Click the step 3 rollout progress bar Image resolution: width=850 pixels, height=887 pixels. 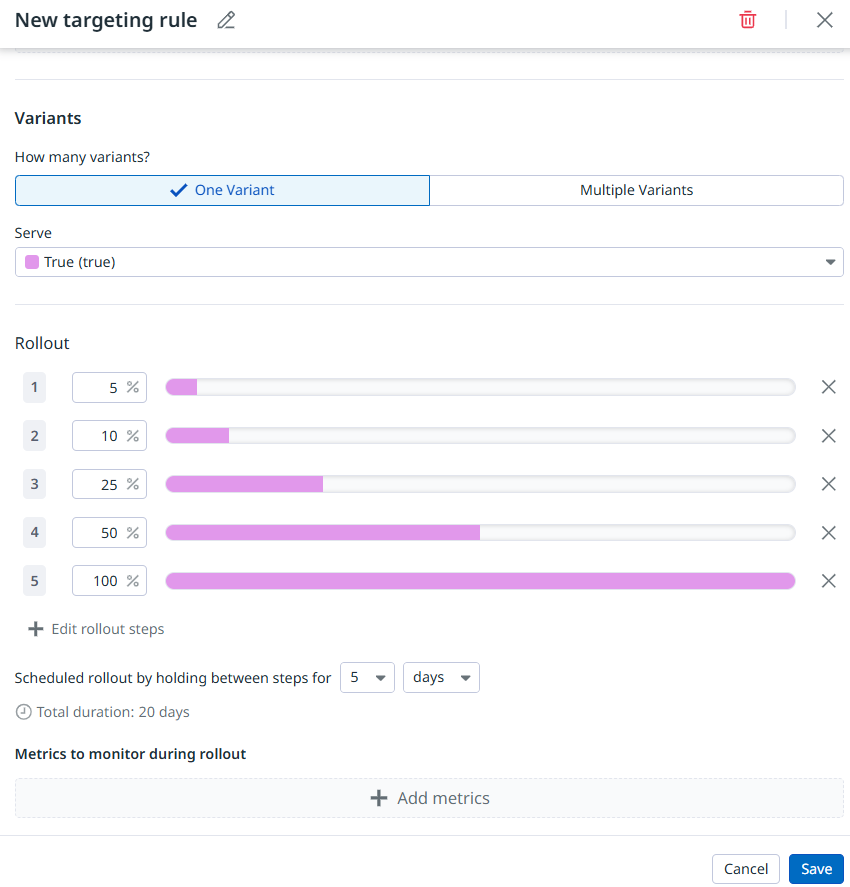click(480, 484)
